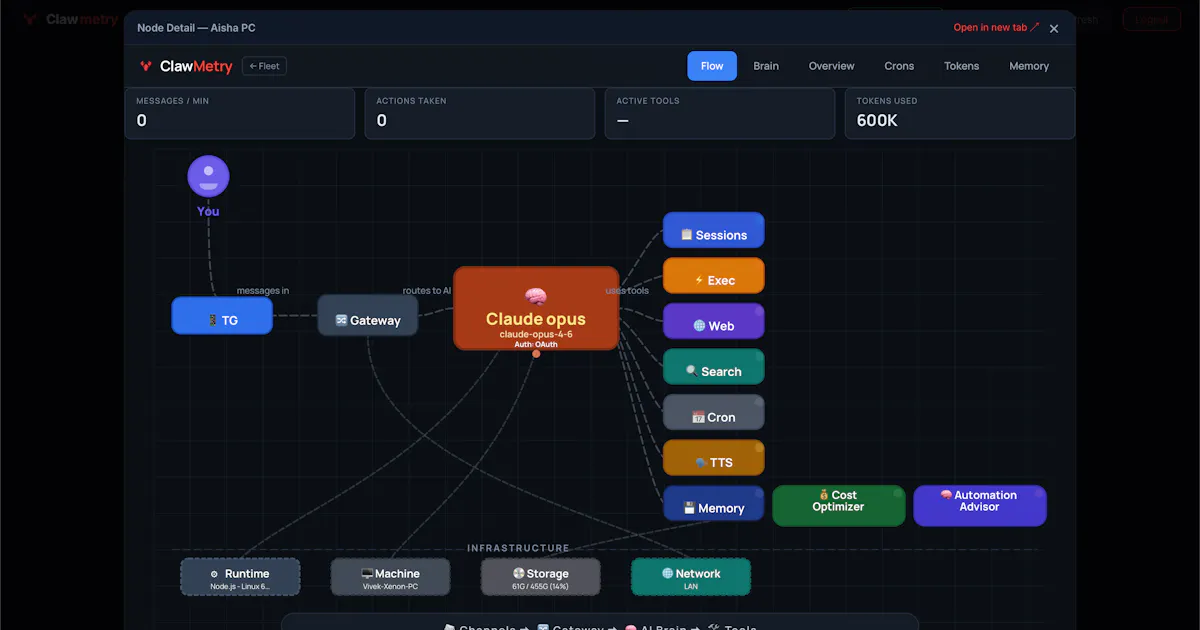Click the Logout button behind the dialog

point(1151,19)
